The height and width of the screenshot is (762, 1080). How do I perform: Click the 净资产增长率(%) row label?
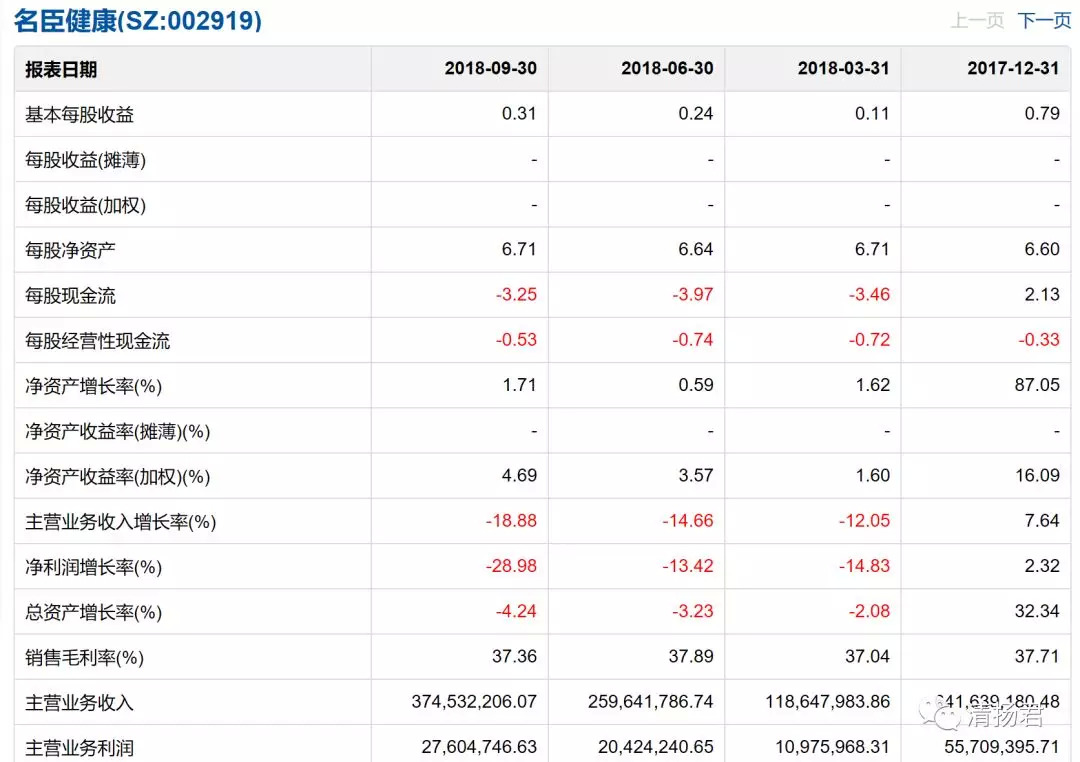click(94, 386)
